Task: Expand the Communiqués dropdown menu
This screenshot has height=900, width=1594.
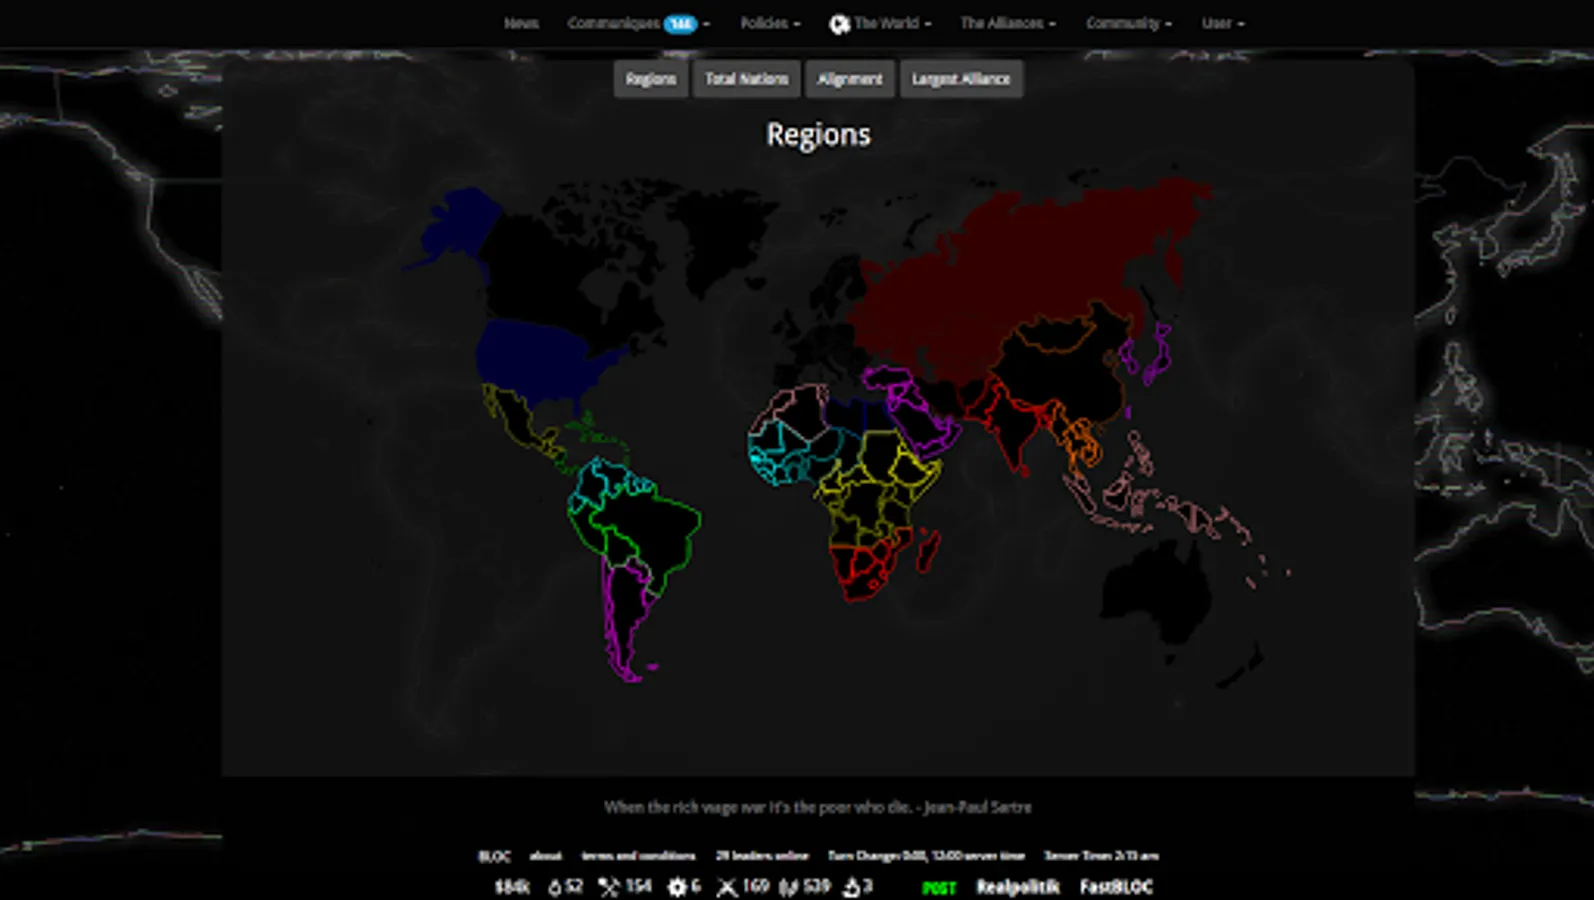Action: (x=638, y=23)
